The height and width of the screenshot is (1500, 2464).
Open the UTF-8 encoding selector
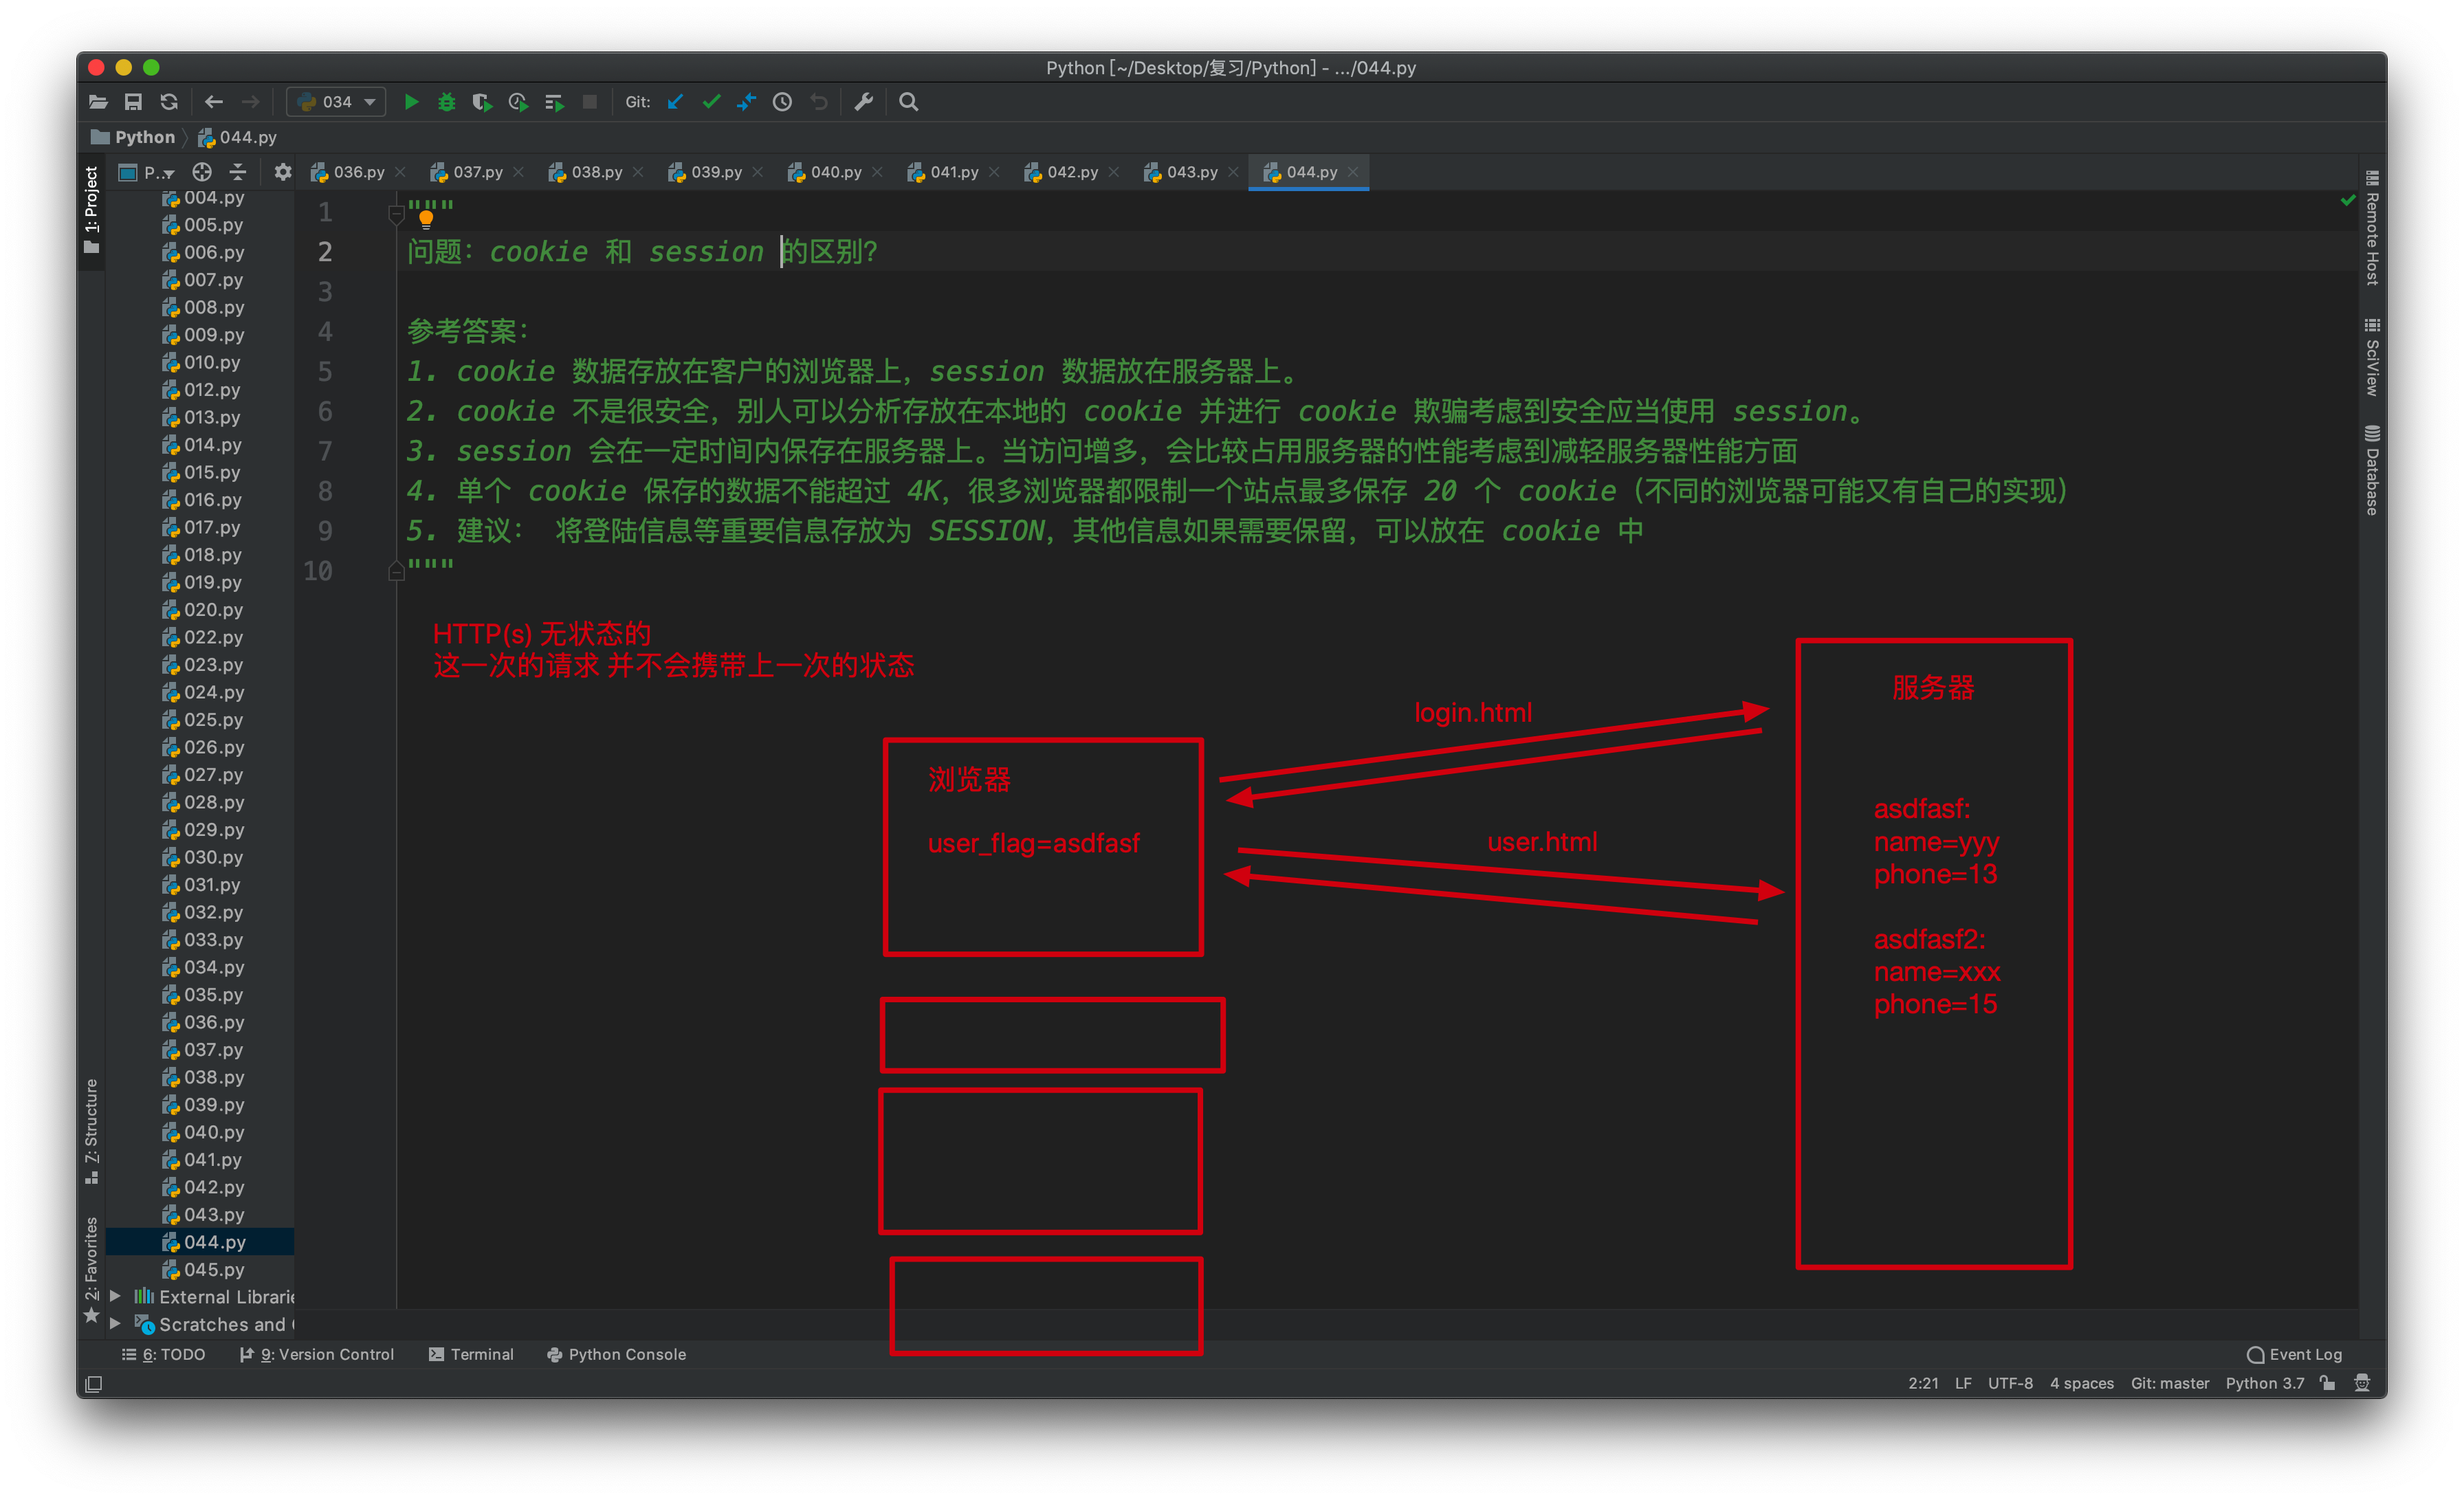pyautogui.click(x=2010, y=1384)
